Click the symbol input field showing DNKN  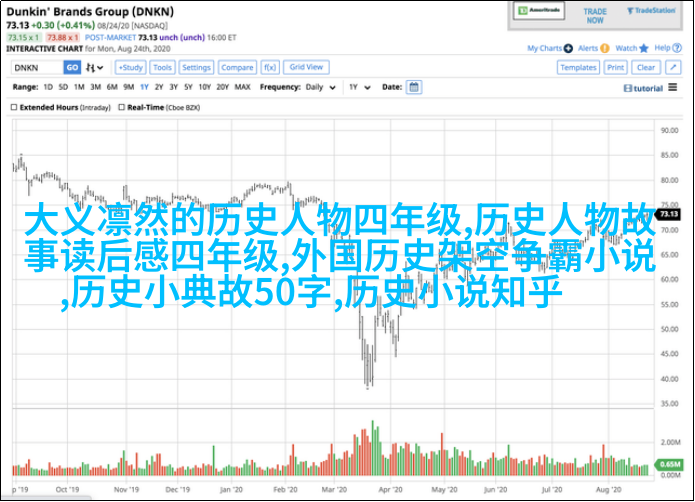coord(37,67)
